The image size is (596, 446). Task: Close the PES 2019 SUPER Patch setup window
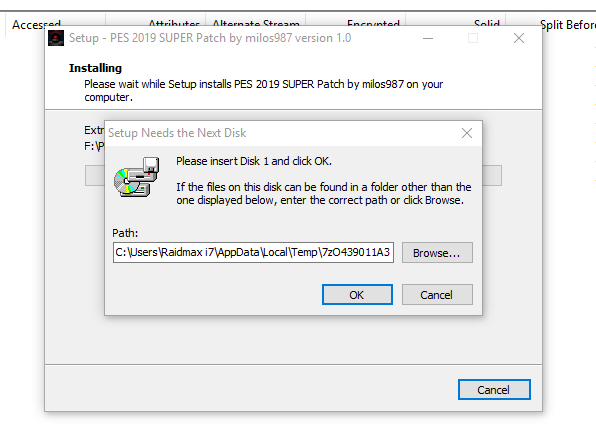pyautogui.click(x=519, y=38)
